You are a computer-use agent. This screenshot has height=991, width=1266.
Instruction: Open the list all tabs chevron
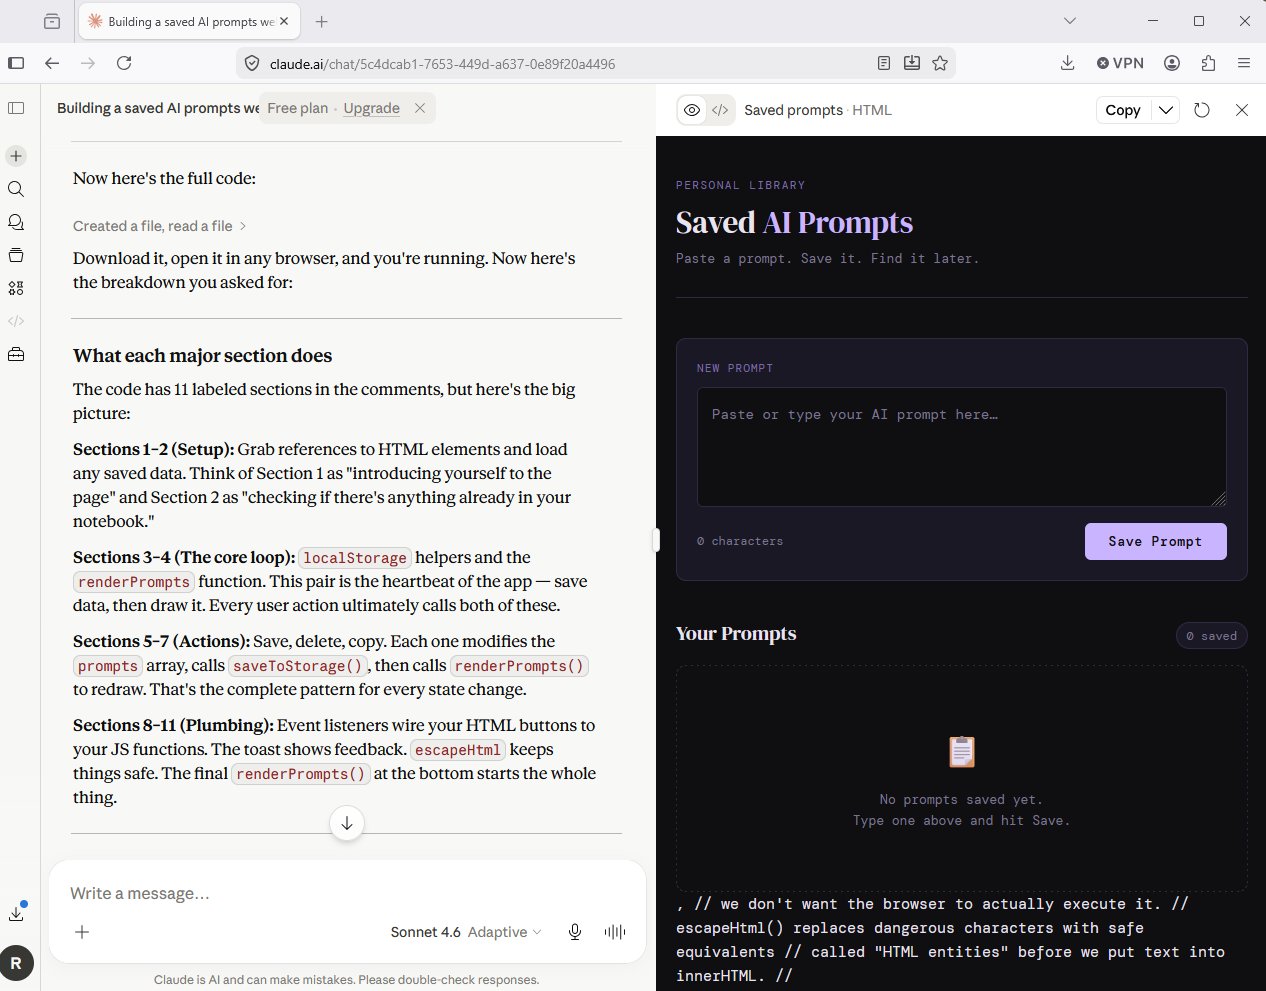pos(1070,21)
